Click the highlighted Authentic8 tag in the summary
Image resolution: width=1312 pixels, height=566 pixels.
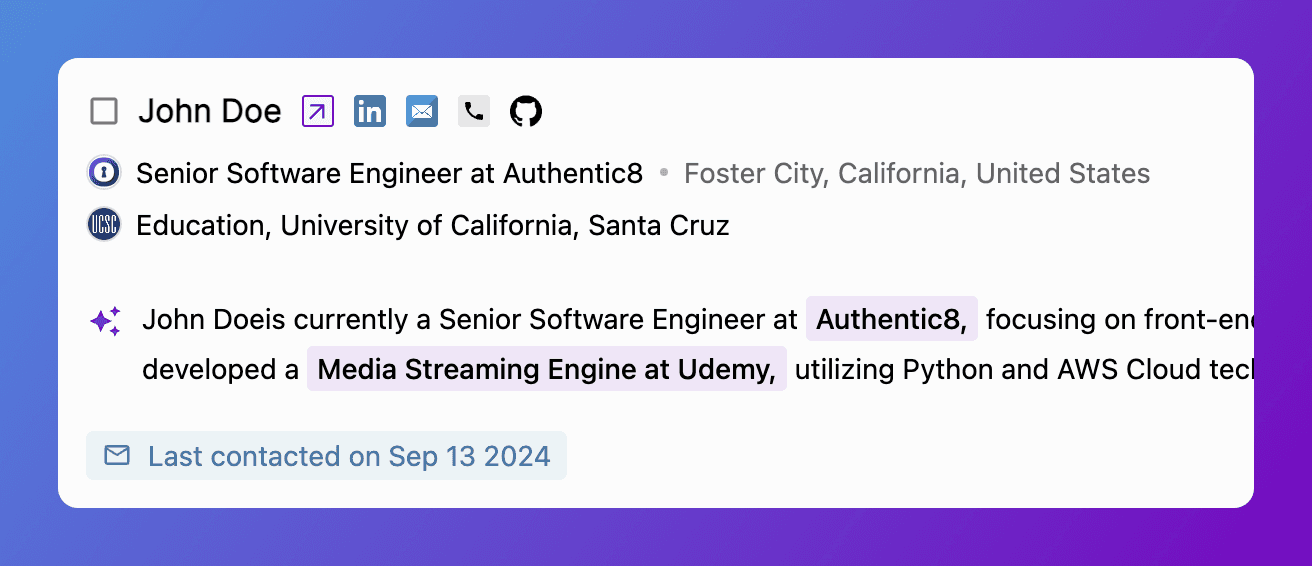pyautogui.click(x=891, y=320)
